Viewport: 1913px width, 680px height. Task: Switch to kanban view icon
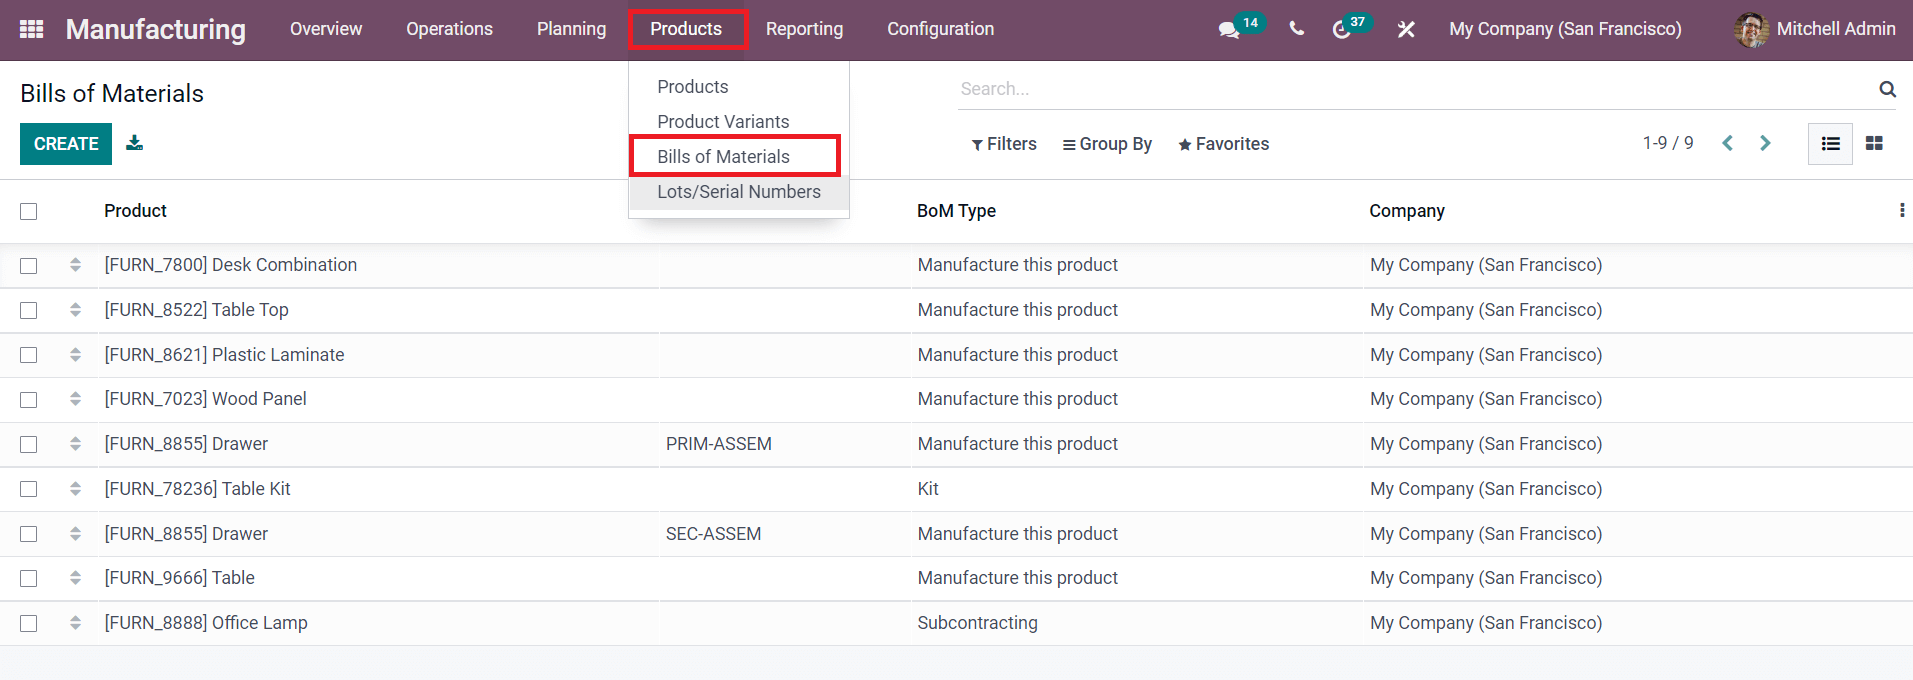click(x=1874, y=144)
